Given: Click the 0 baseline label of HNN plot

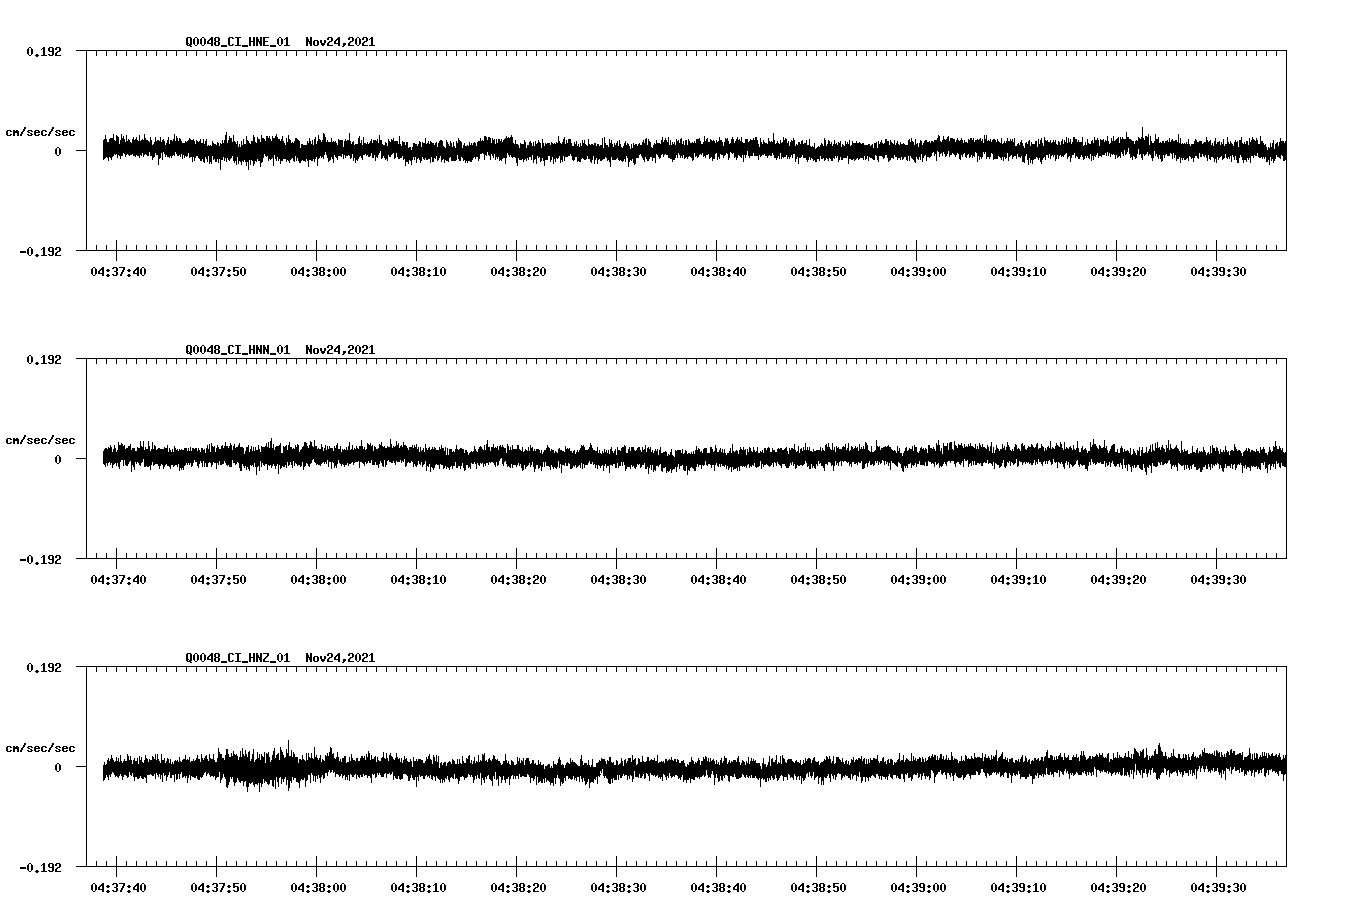Looking at the screenshot, I should click(x=58, y=459).
